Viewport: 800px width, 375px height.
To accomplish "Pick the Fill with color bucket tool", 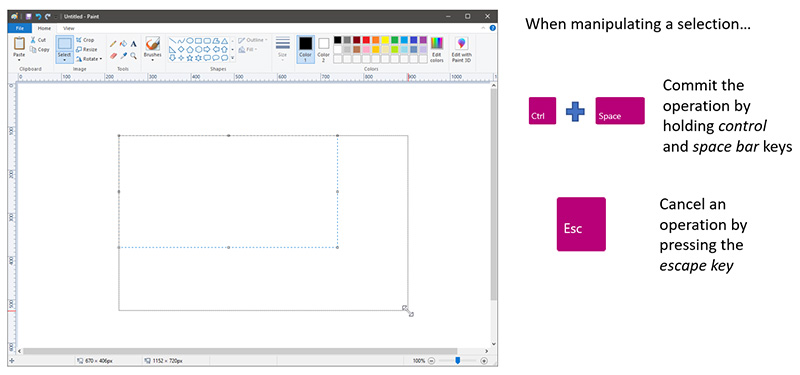I will [123, 44].
